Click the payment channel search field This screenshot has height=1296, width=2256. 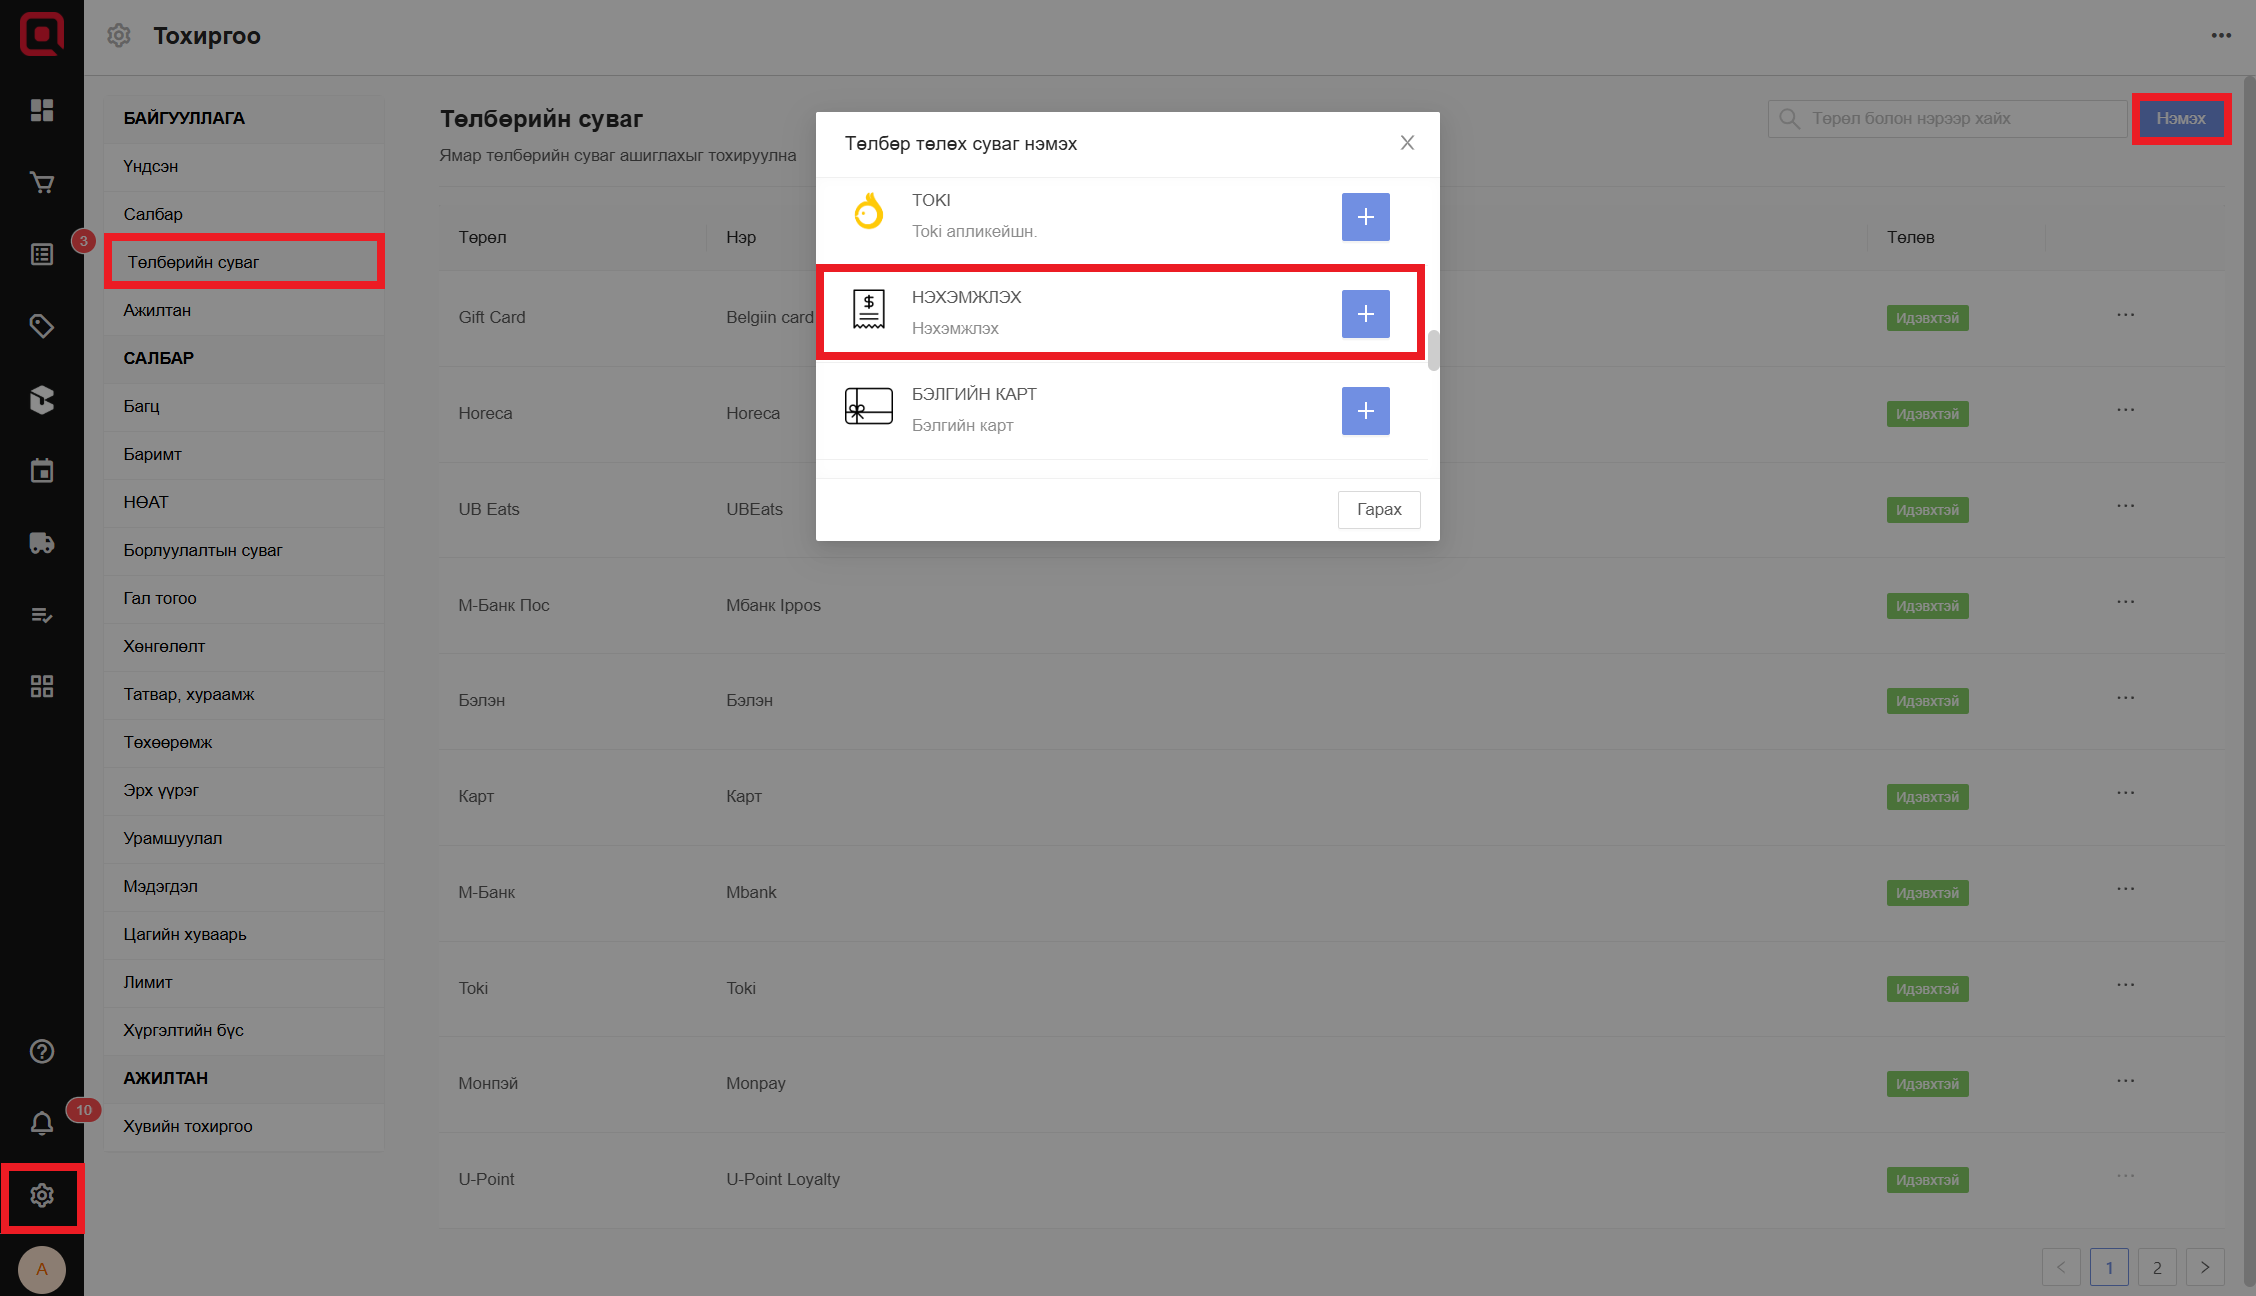(1950, 119)
